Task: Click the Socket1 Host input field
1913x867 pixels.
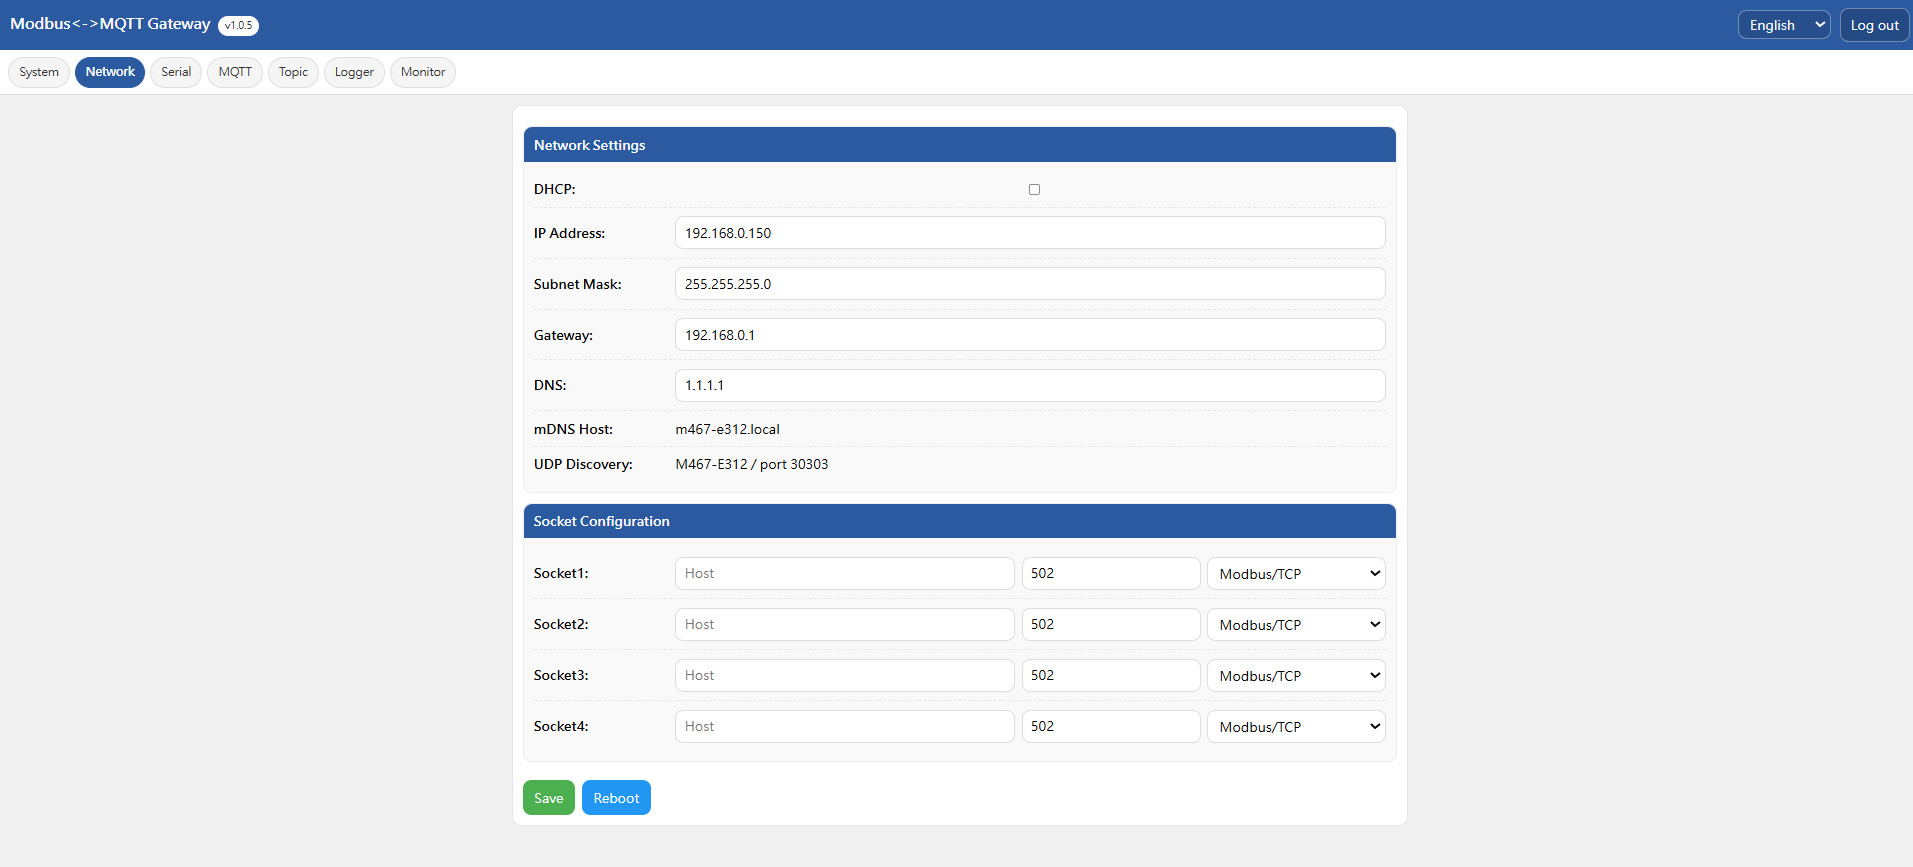Action: pyautogui.click(x=844, y=574)
